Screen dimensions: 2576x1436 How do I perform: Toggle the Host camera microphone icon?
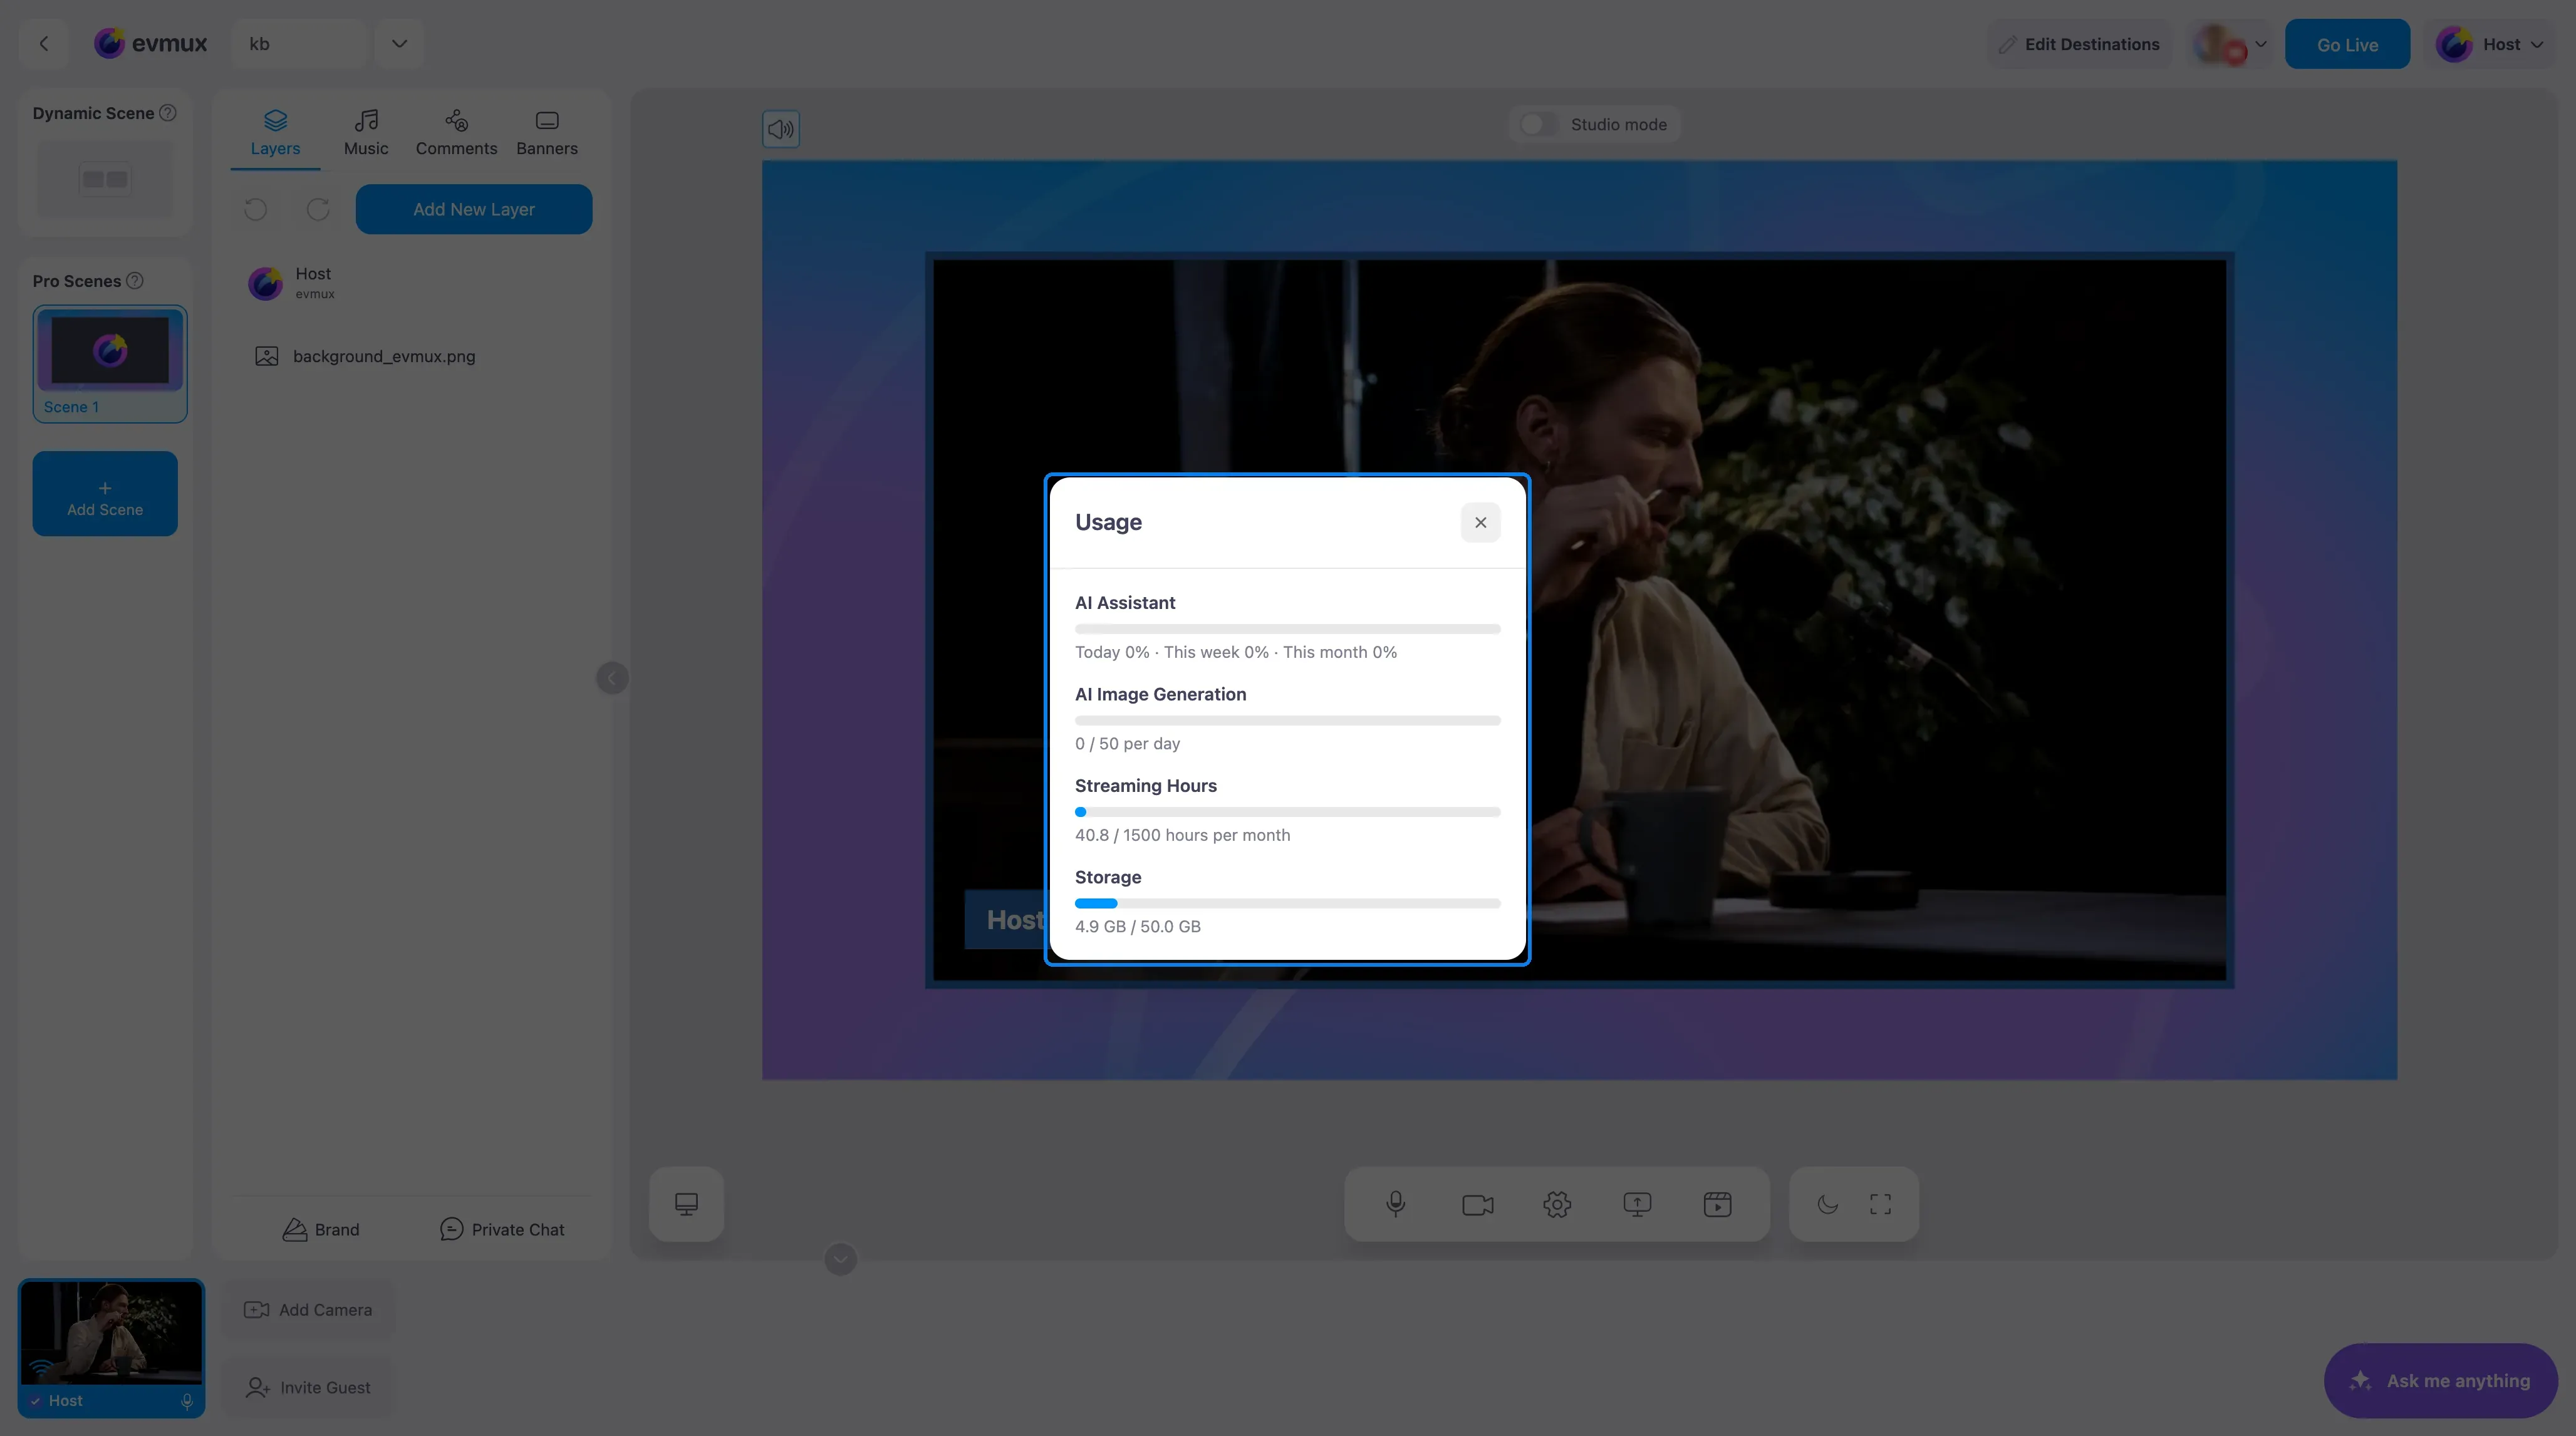click(187, 1401)
